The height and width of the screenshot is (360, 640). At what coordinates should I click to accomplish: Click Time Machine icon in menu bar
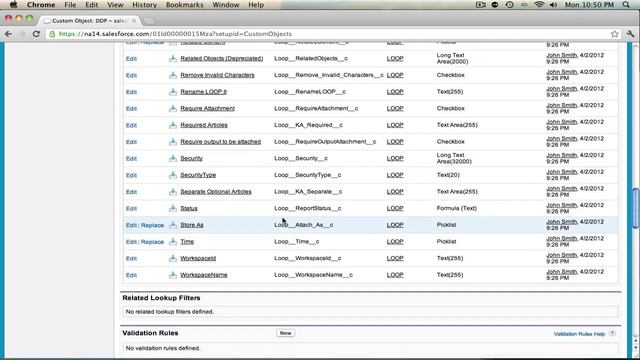(509, 5)
